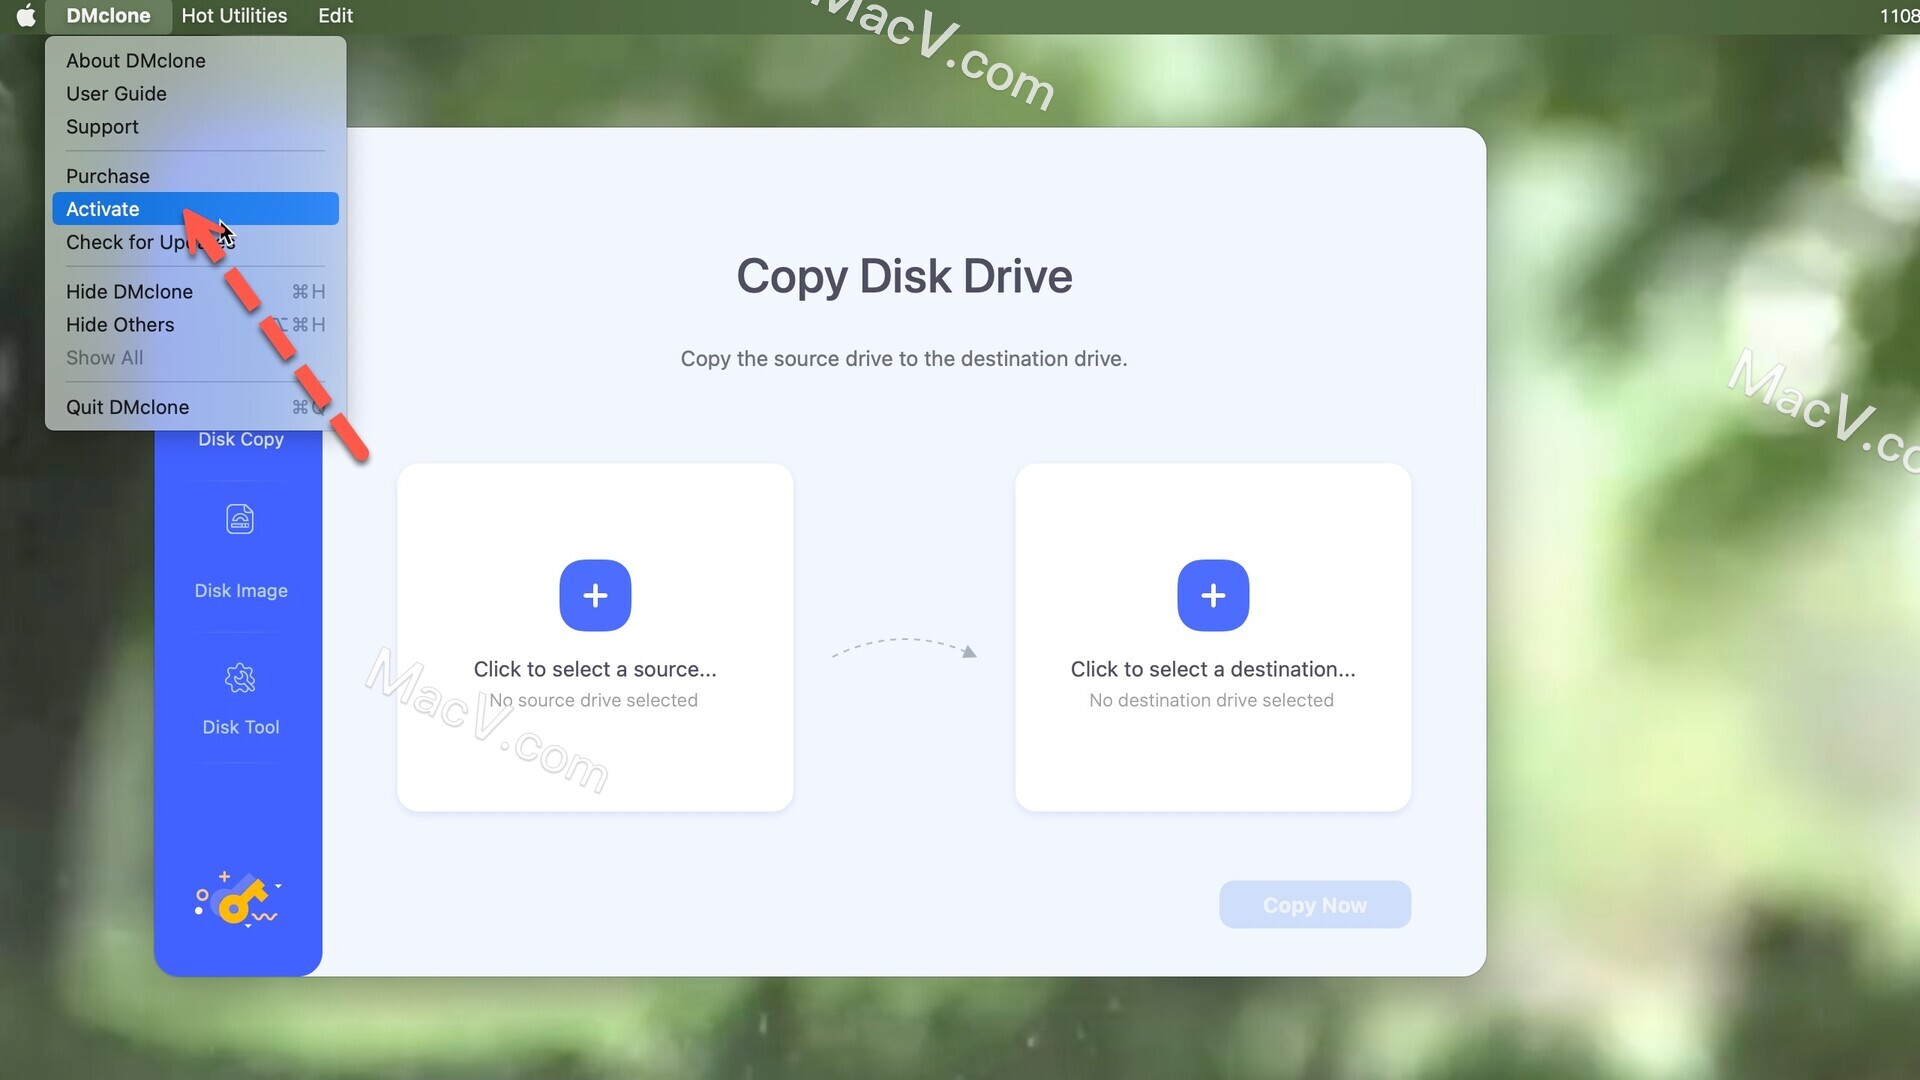The width and height of the screenshot is (1920, 1080).
Task: Open the Apple menu
Action: (26, 16)
